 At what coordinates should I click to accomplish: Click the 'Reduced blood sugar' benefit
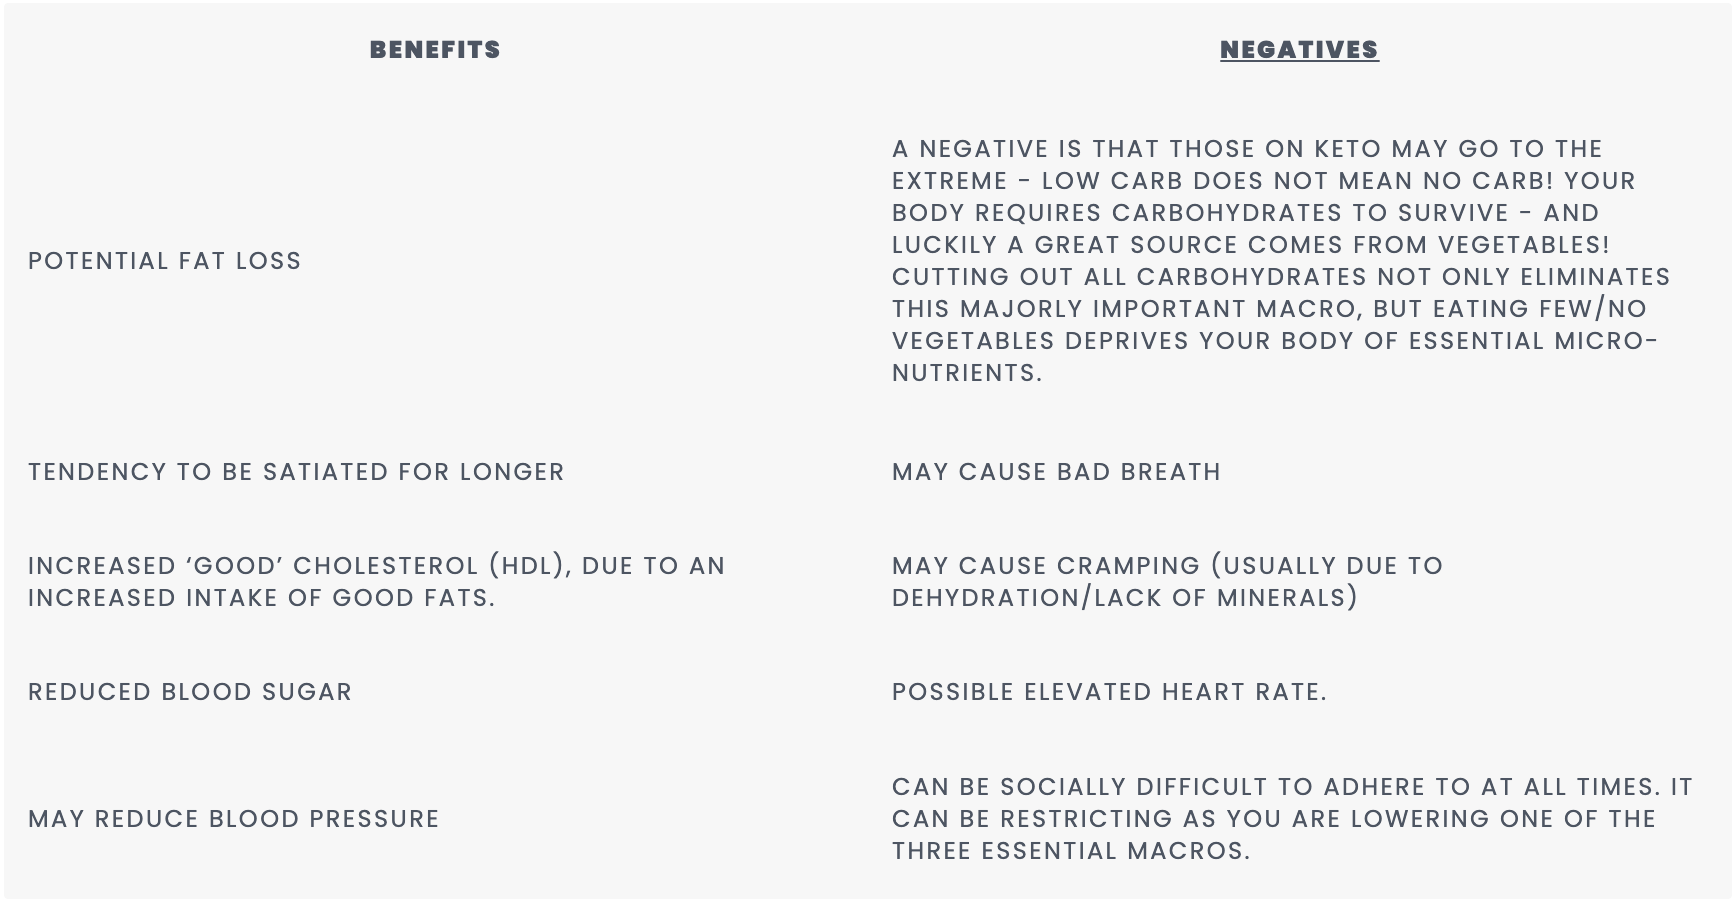point(190,692)
